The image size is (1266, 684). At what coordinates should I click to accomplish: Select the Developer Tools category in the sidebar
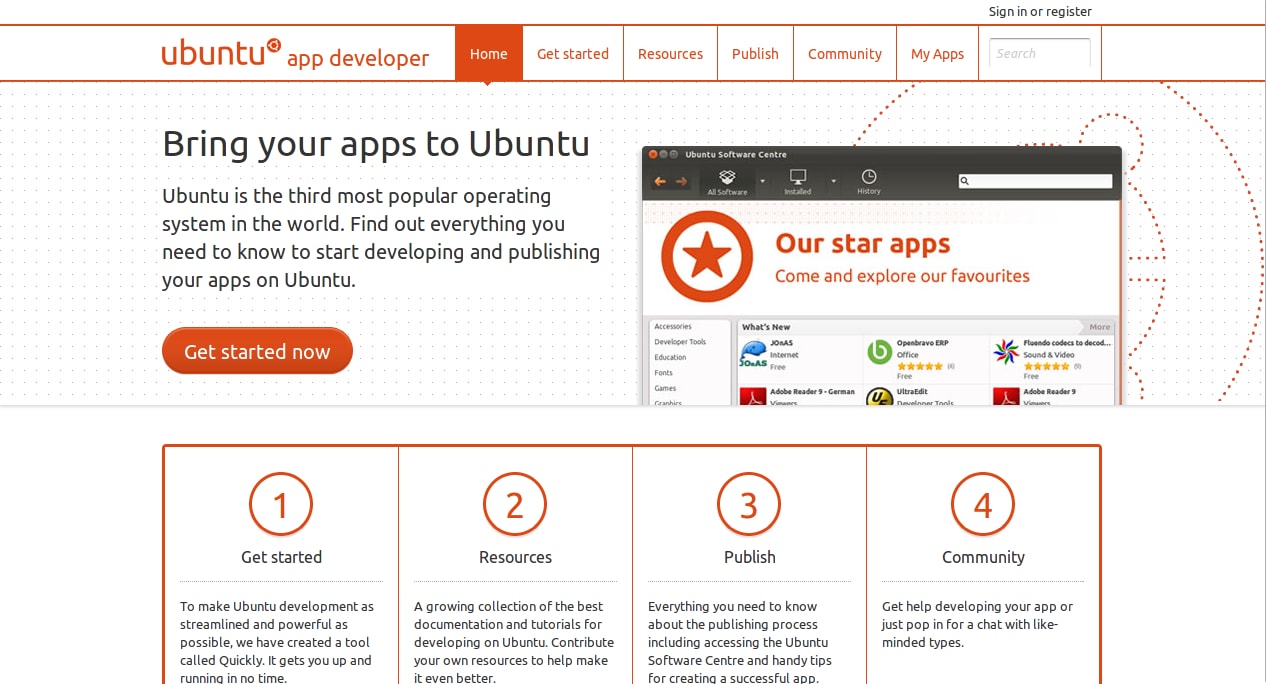(680, 342)
